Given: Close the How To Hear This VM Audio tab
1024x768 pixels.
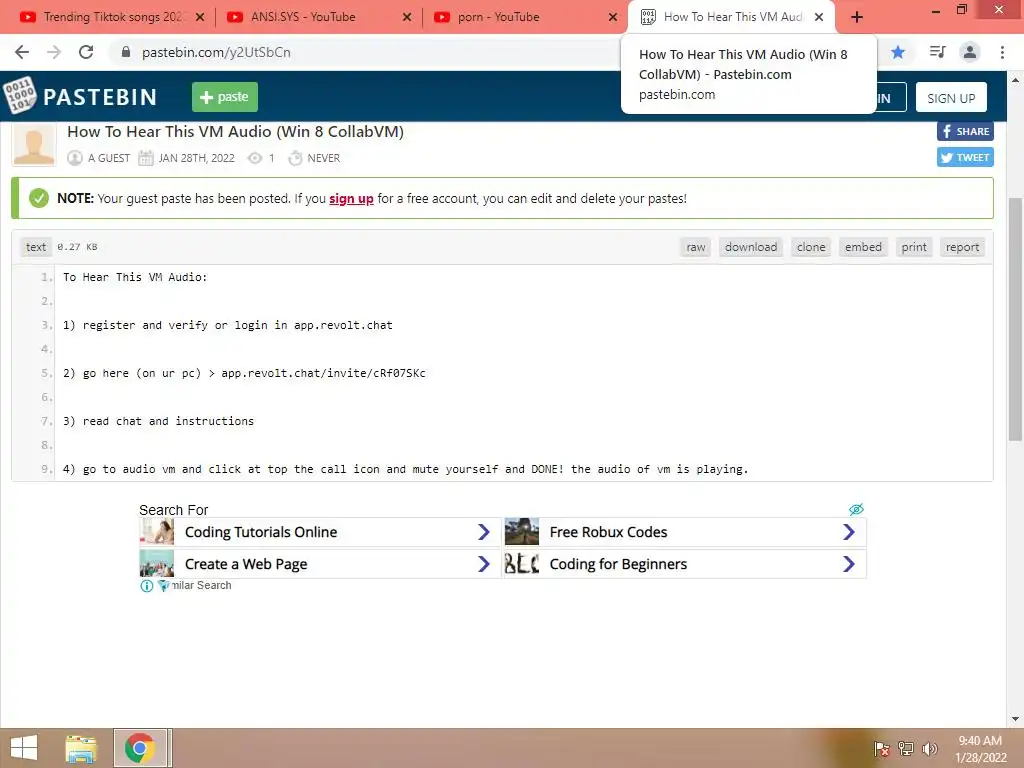Looking at the screenshot, I should [819, 17].
